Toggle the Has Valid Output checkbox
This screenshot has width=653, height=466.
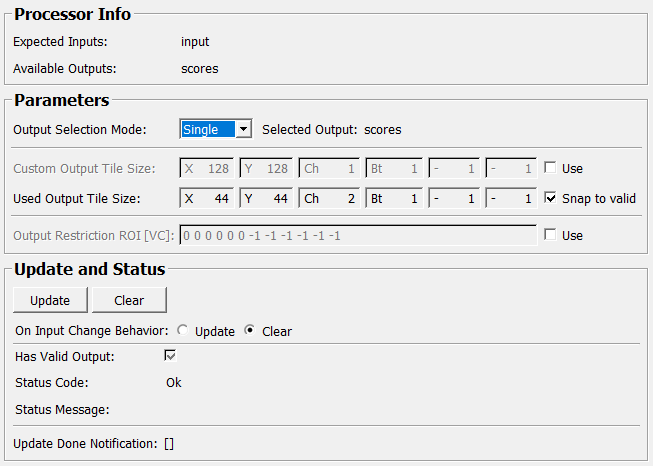(x=170, y=356)
